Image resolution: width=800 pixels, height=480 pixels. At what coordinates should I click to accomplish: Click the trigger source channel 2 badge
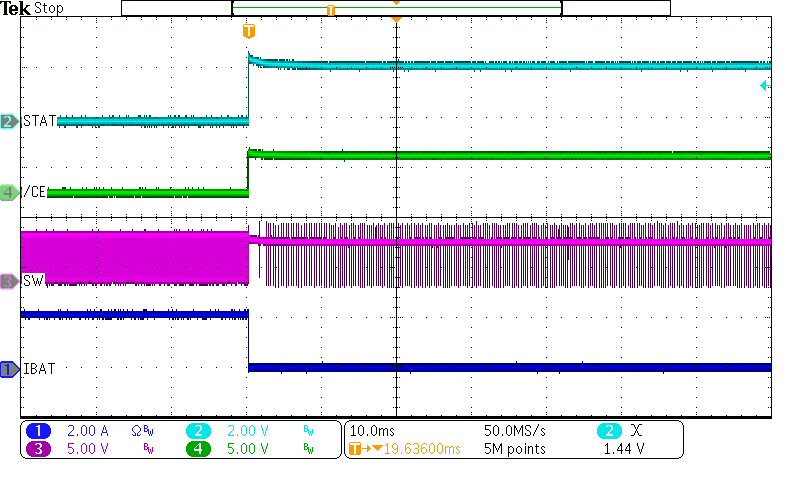pos(609,430)
